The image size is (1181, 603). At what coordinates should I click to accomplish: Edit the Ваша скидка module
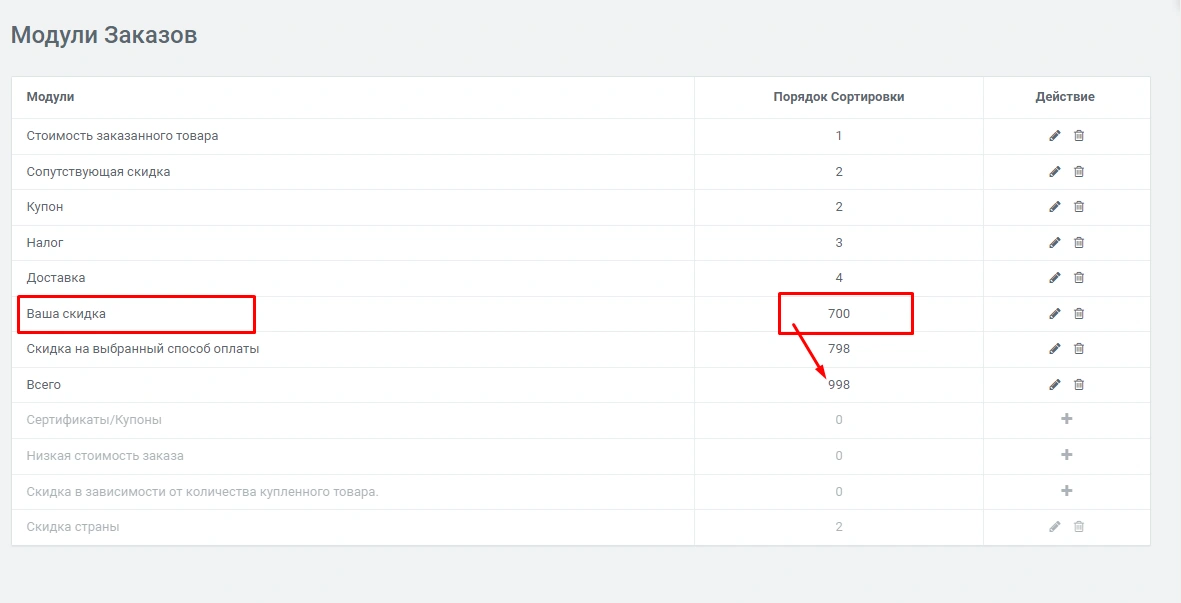click(x=1054, y=314)
